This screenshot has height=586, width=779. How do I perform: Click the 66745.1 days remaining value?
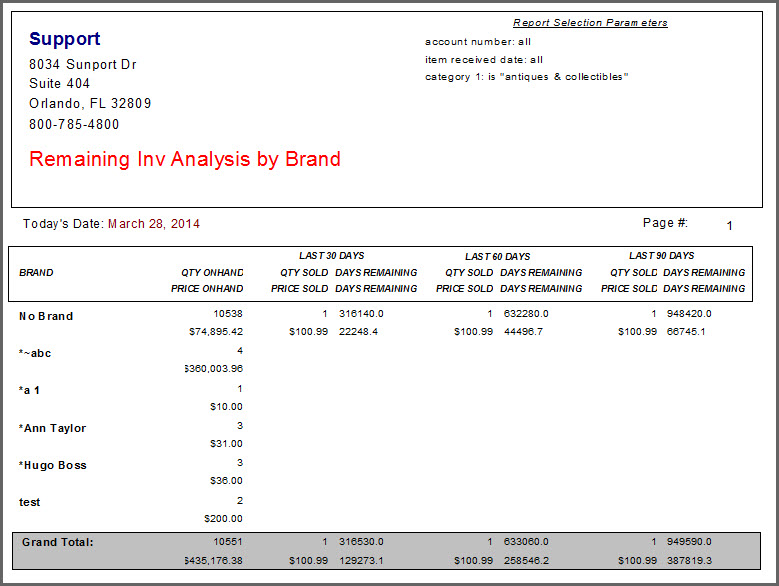[686, 332]
